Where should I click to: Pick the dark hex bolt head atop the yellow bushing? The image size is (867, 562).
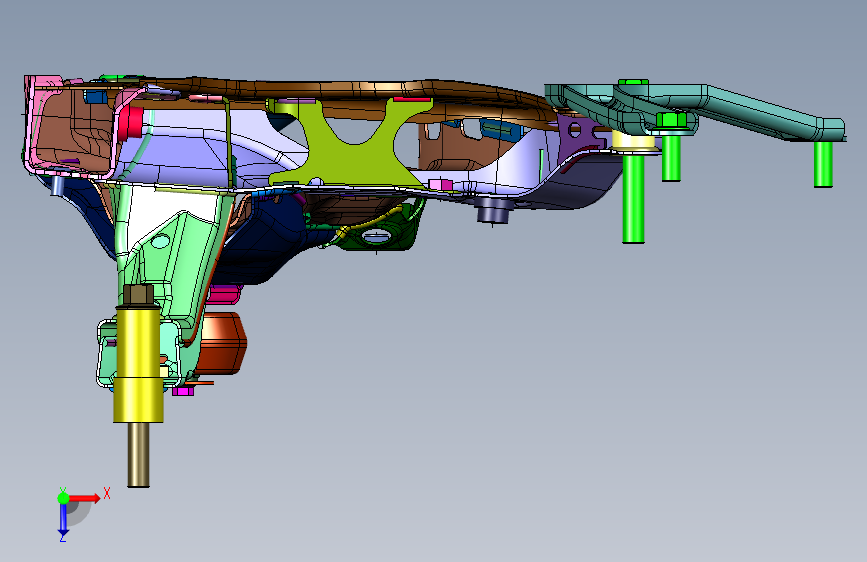[138, 296]
